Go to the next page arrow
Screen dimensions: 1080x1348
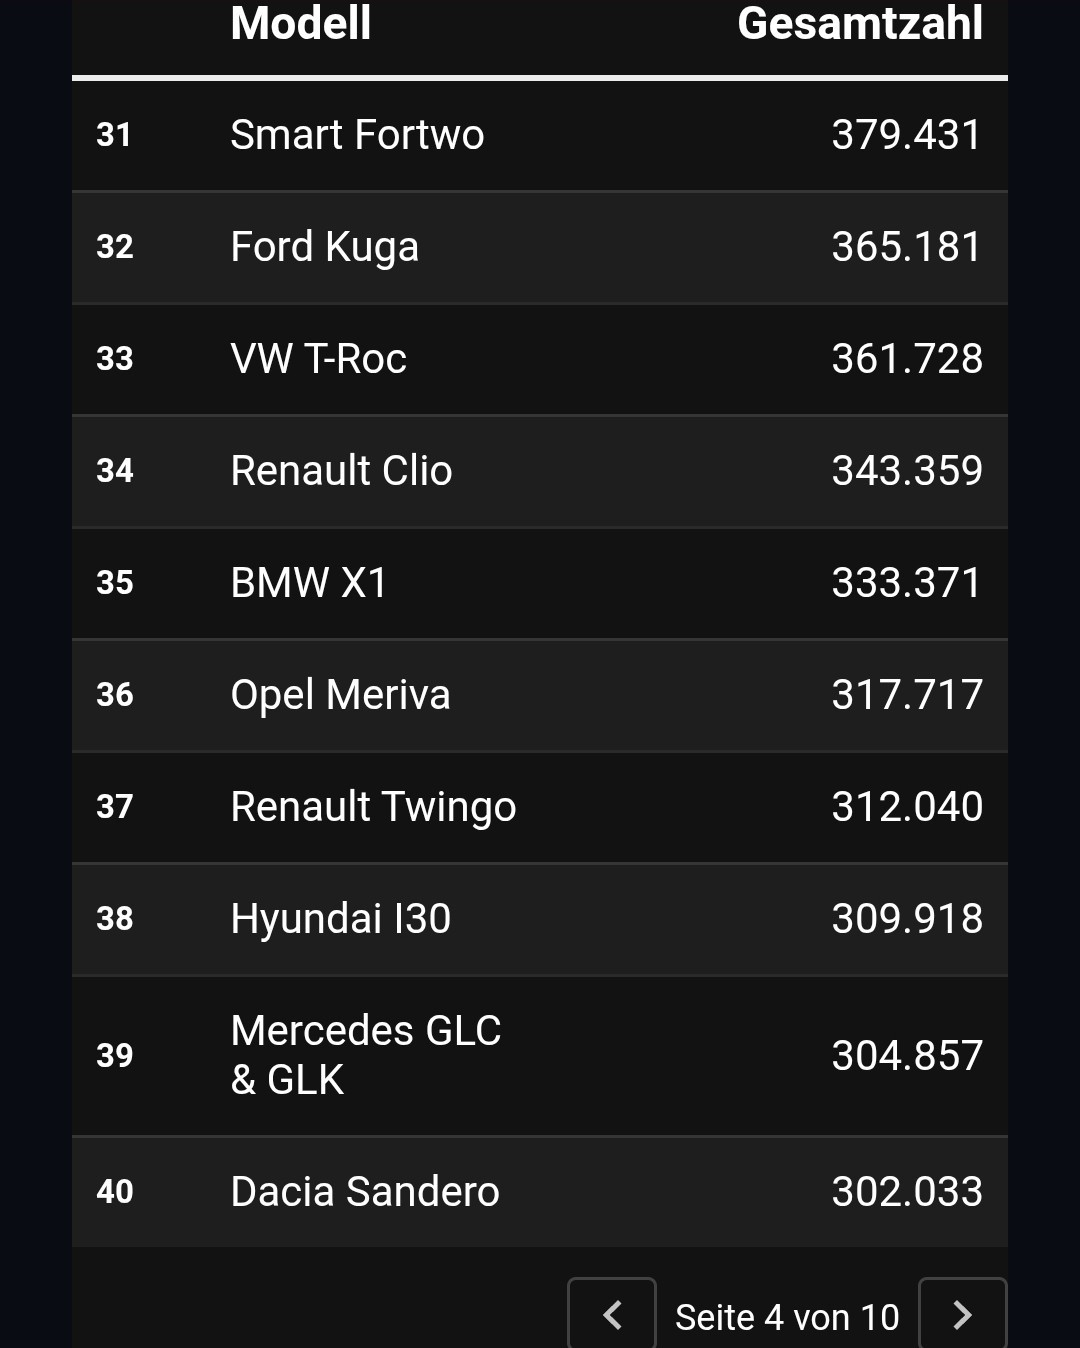point(962,1314)
